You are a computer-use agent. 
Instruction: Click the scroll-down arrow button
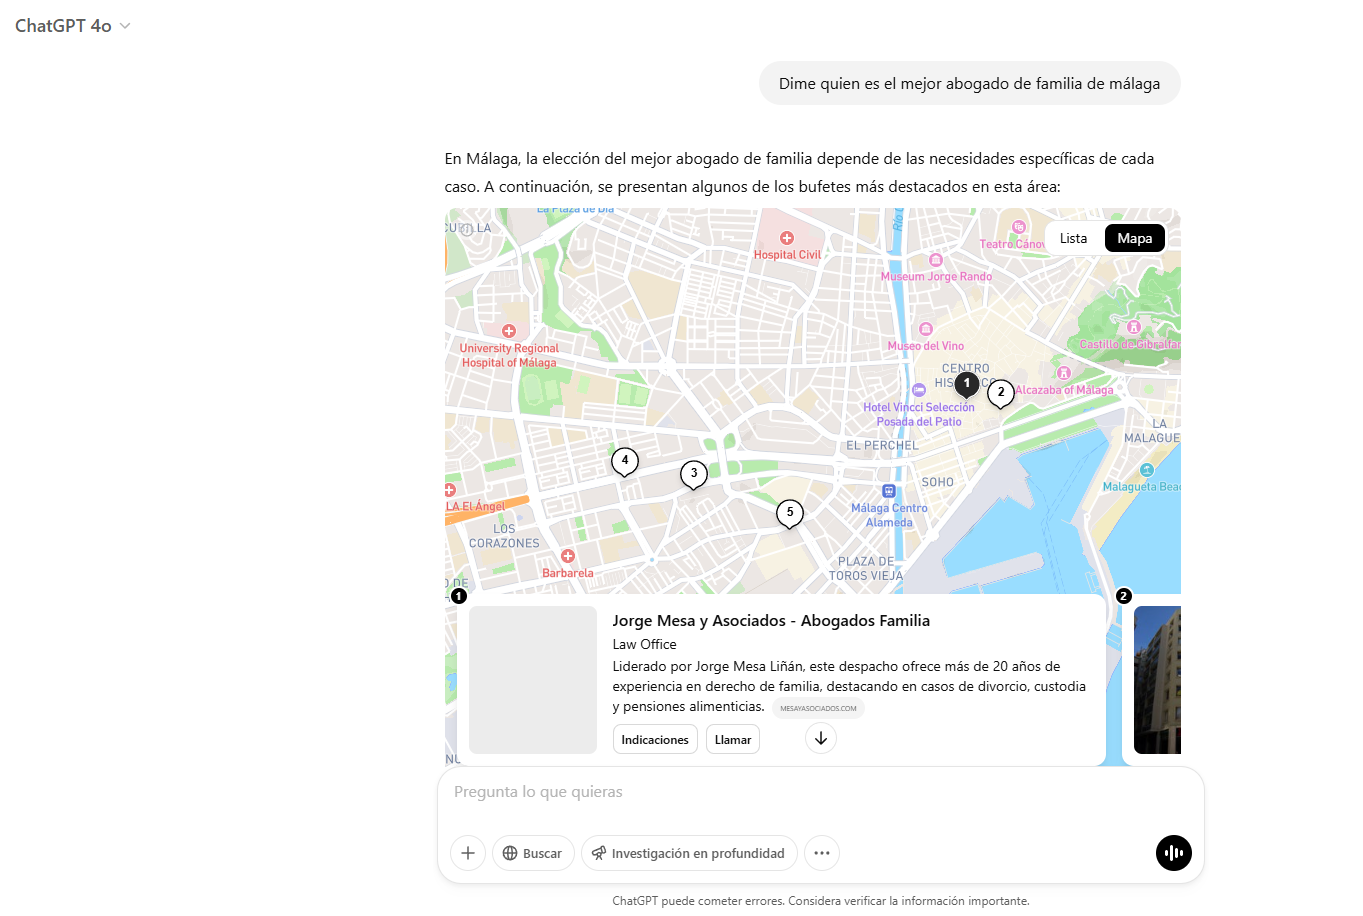point(821,738)
